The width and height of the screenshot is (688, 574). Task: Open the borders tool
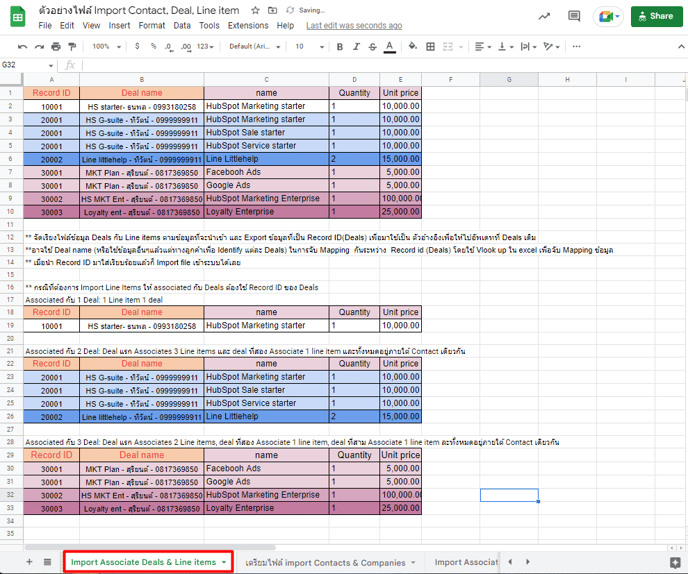click(430, 47)
